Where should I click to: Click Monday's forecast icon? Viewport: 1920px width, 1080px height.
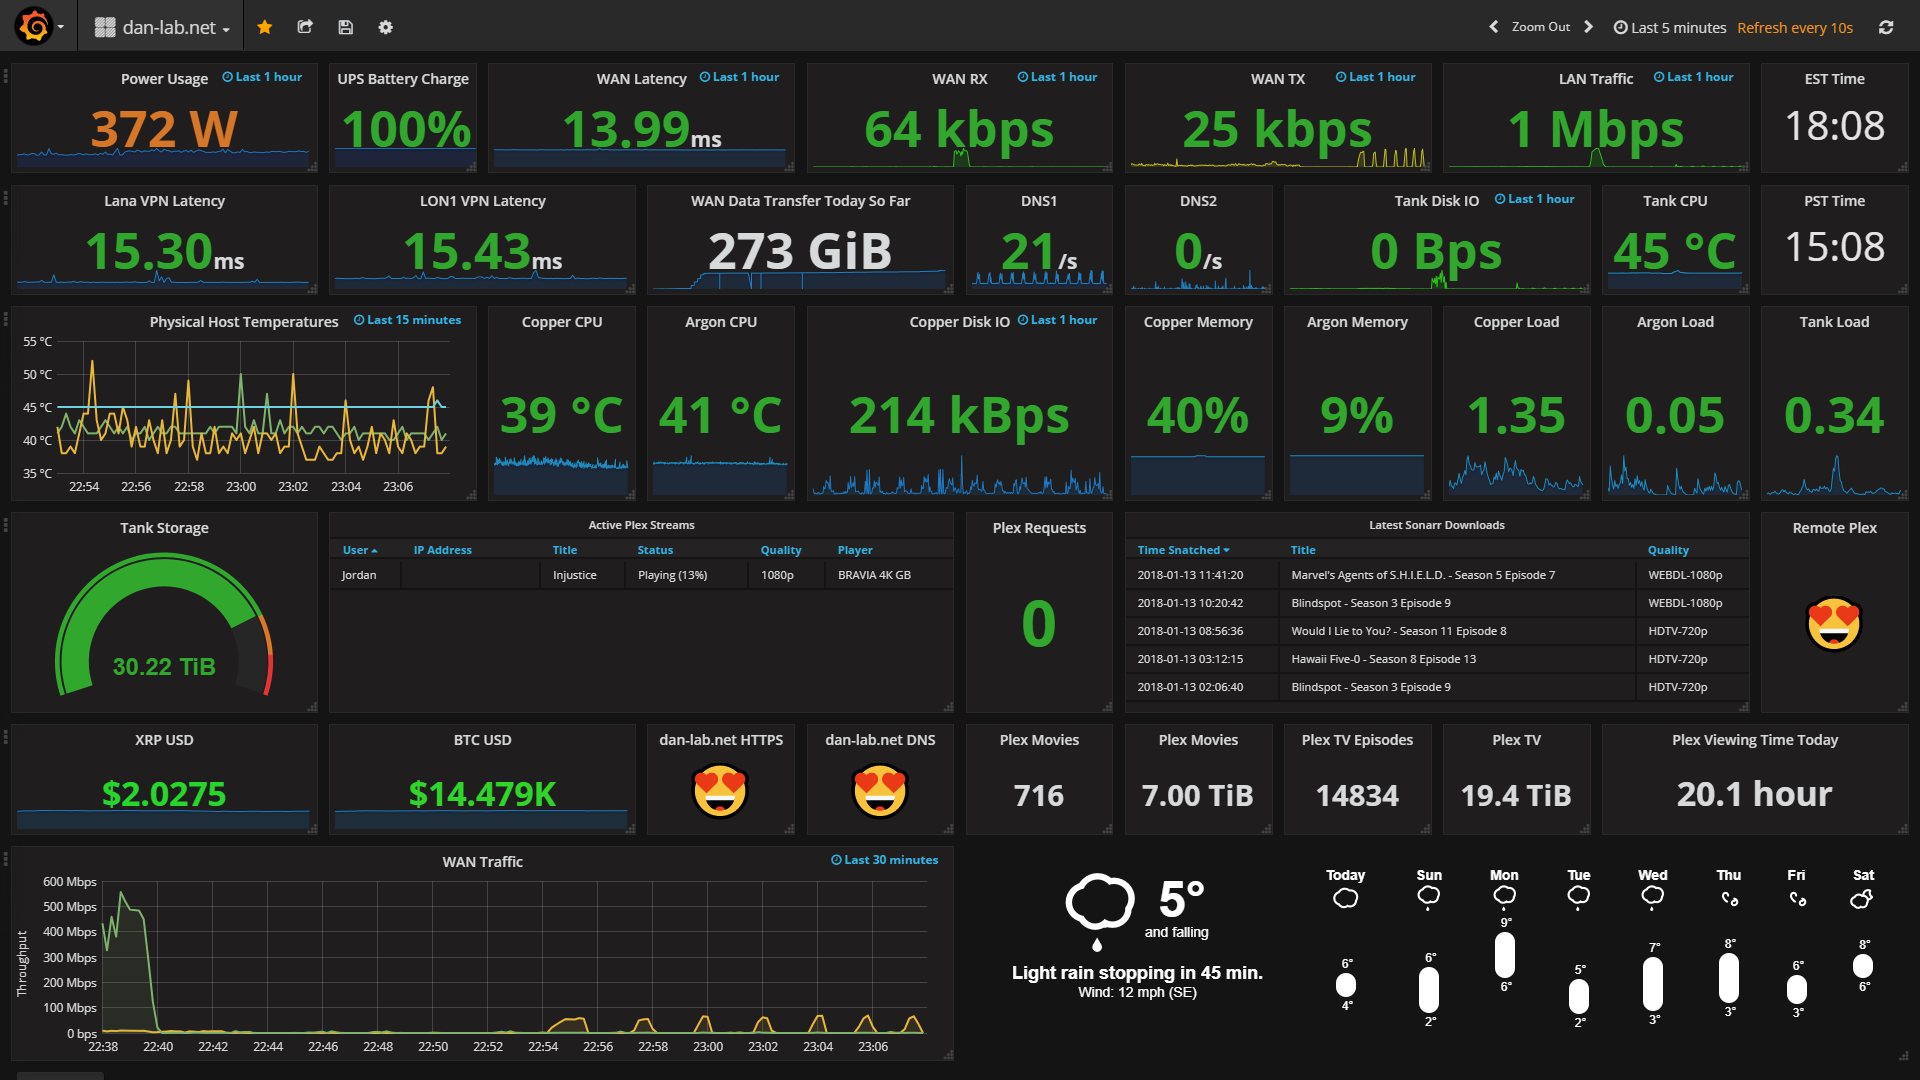pyautogui.click(x=1504, y=897)
